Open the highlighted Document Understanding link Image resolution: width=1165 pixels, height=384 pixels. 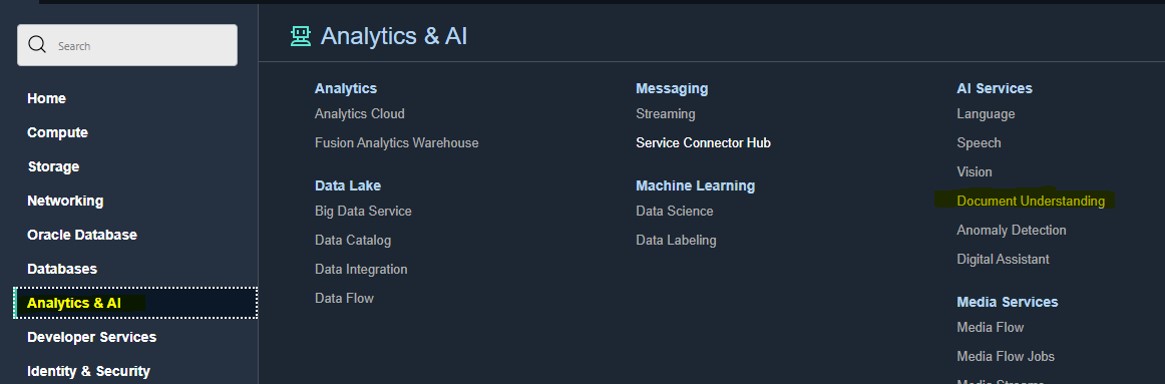(1031, 201)
